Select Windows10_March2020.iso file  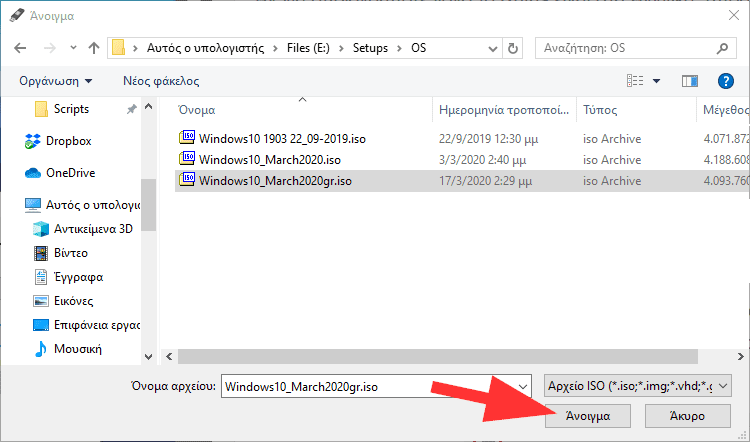[270, 160]
